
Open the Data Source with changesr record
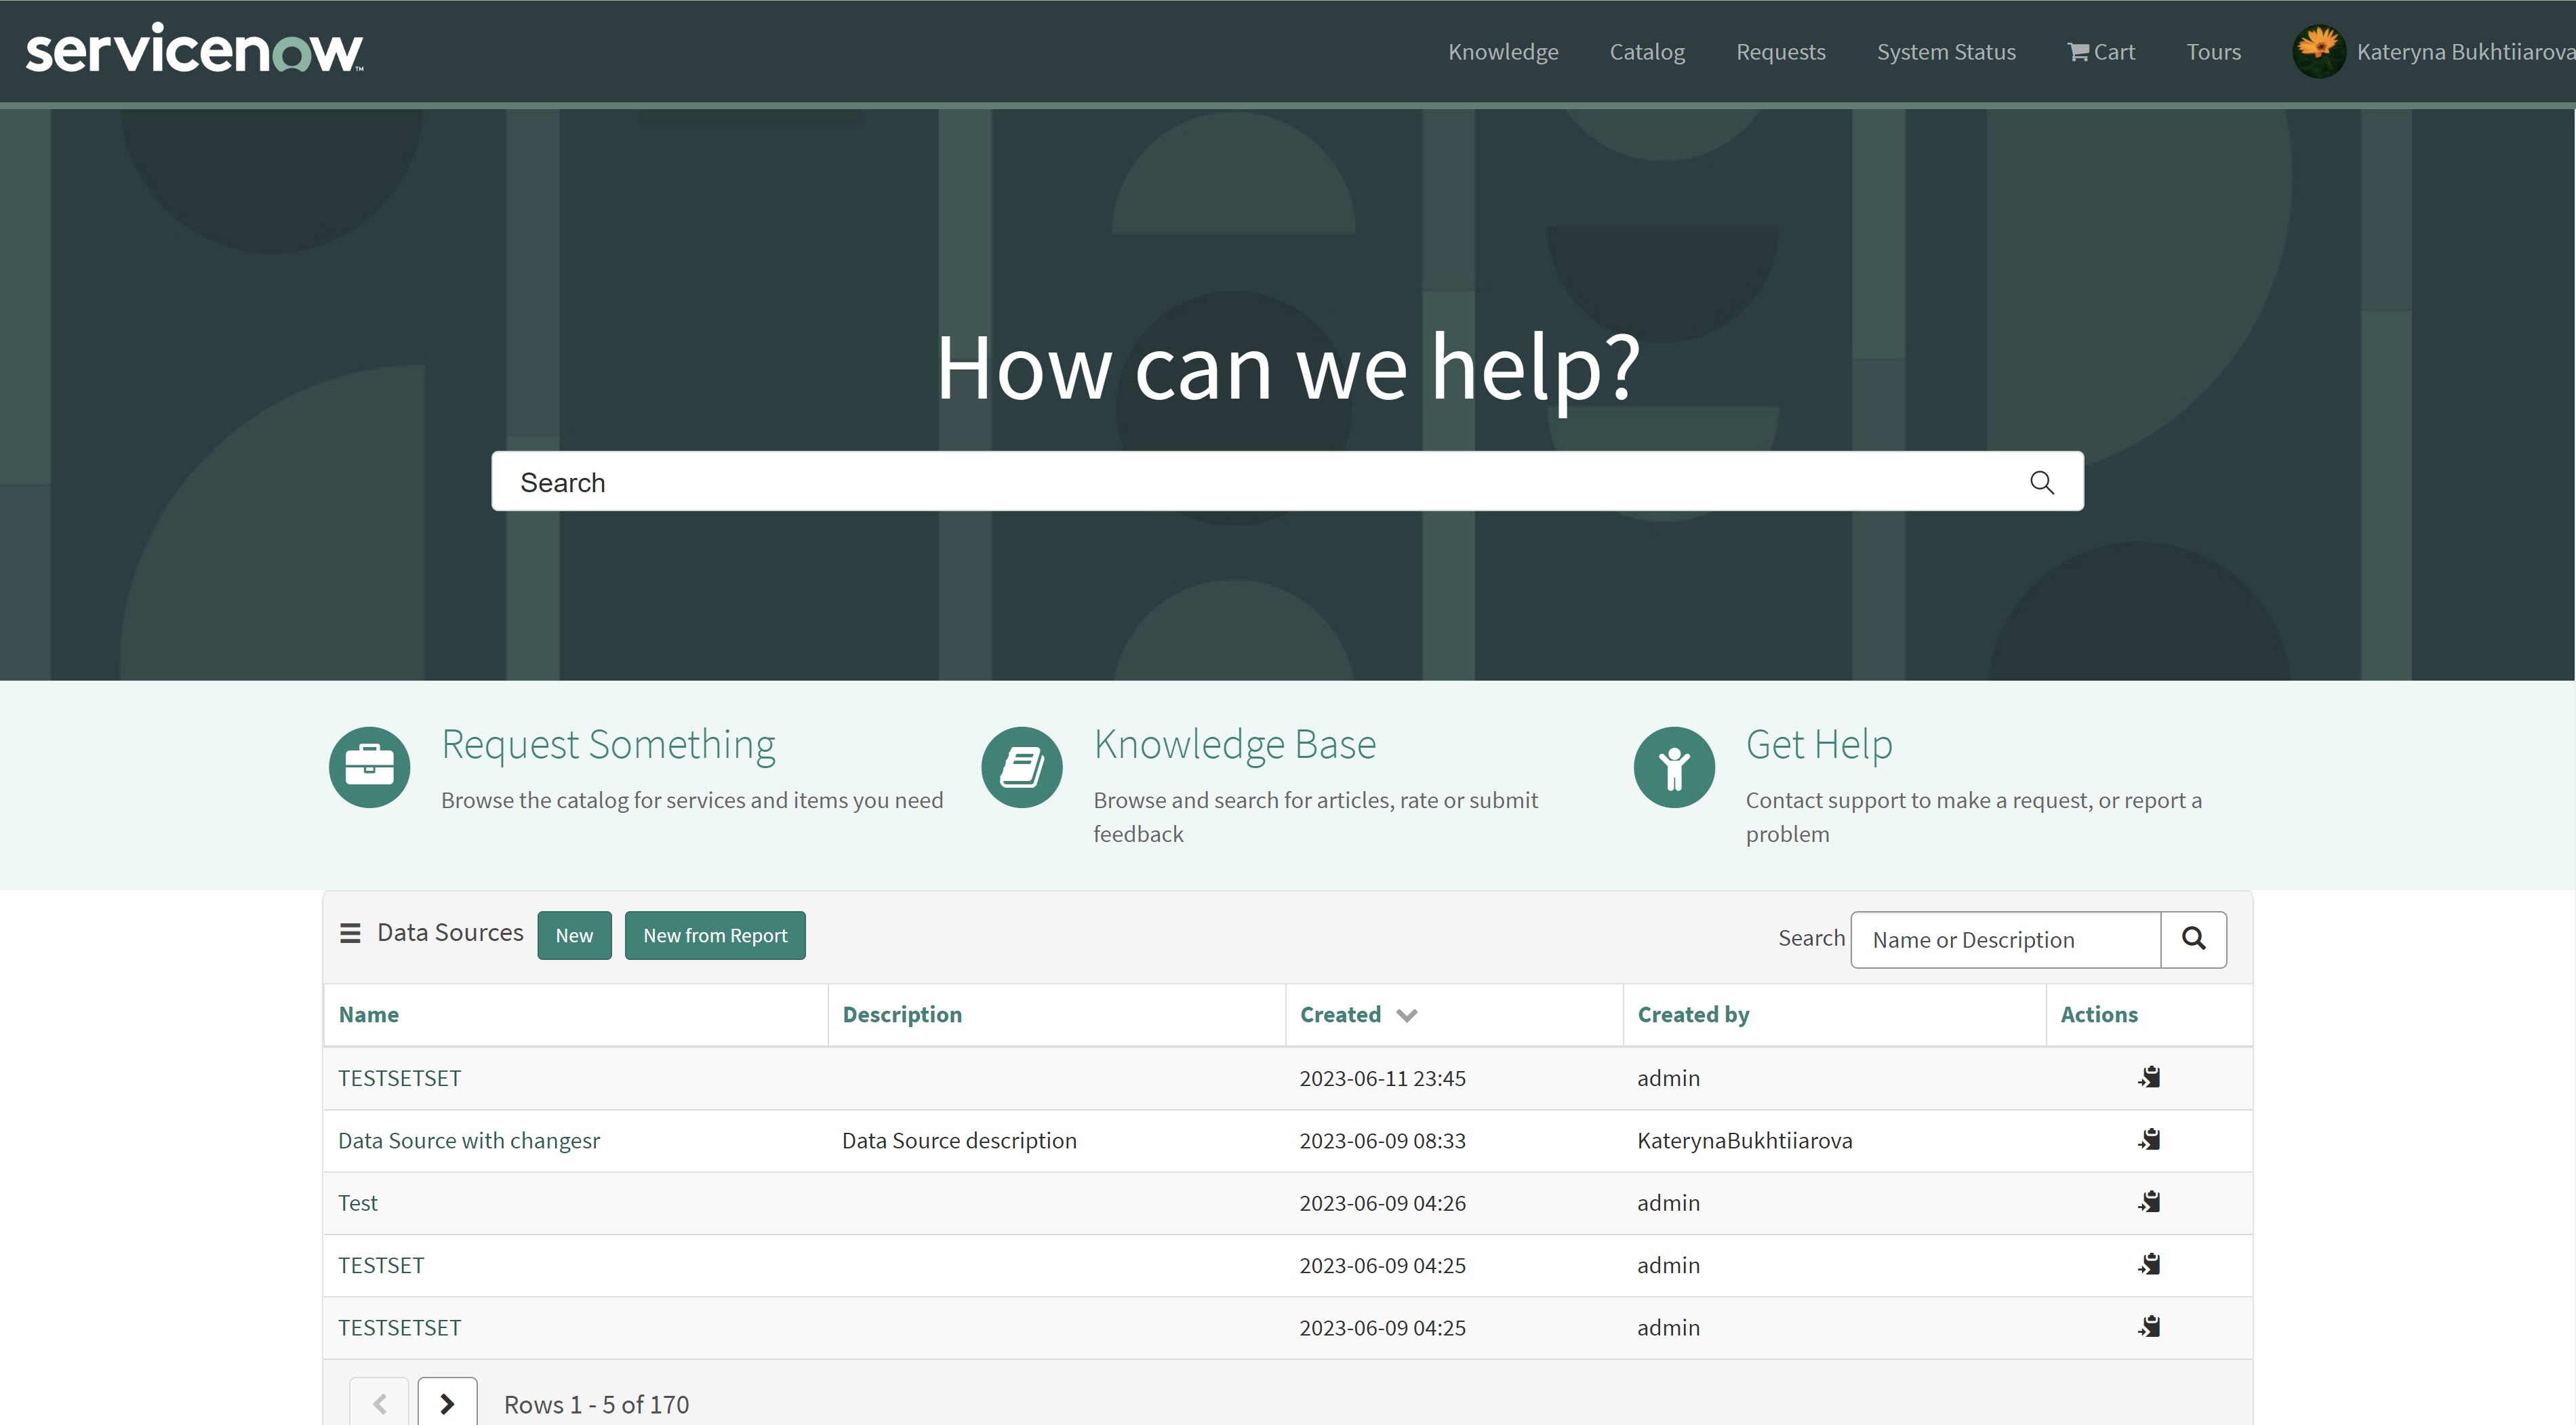point(468,1140)
